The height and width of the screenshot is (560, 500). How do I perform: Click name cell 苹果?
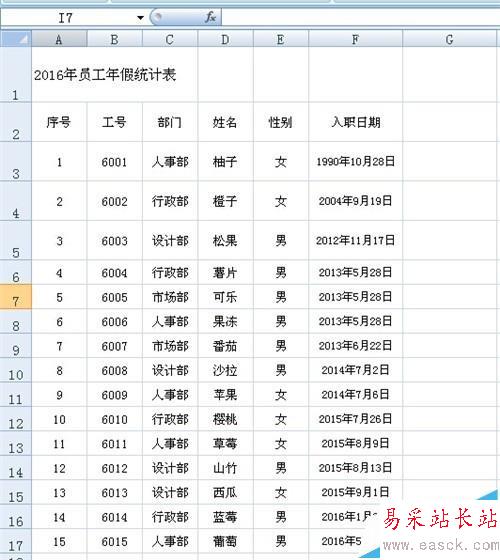tap(225, 395)
